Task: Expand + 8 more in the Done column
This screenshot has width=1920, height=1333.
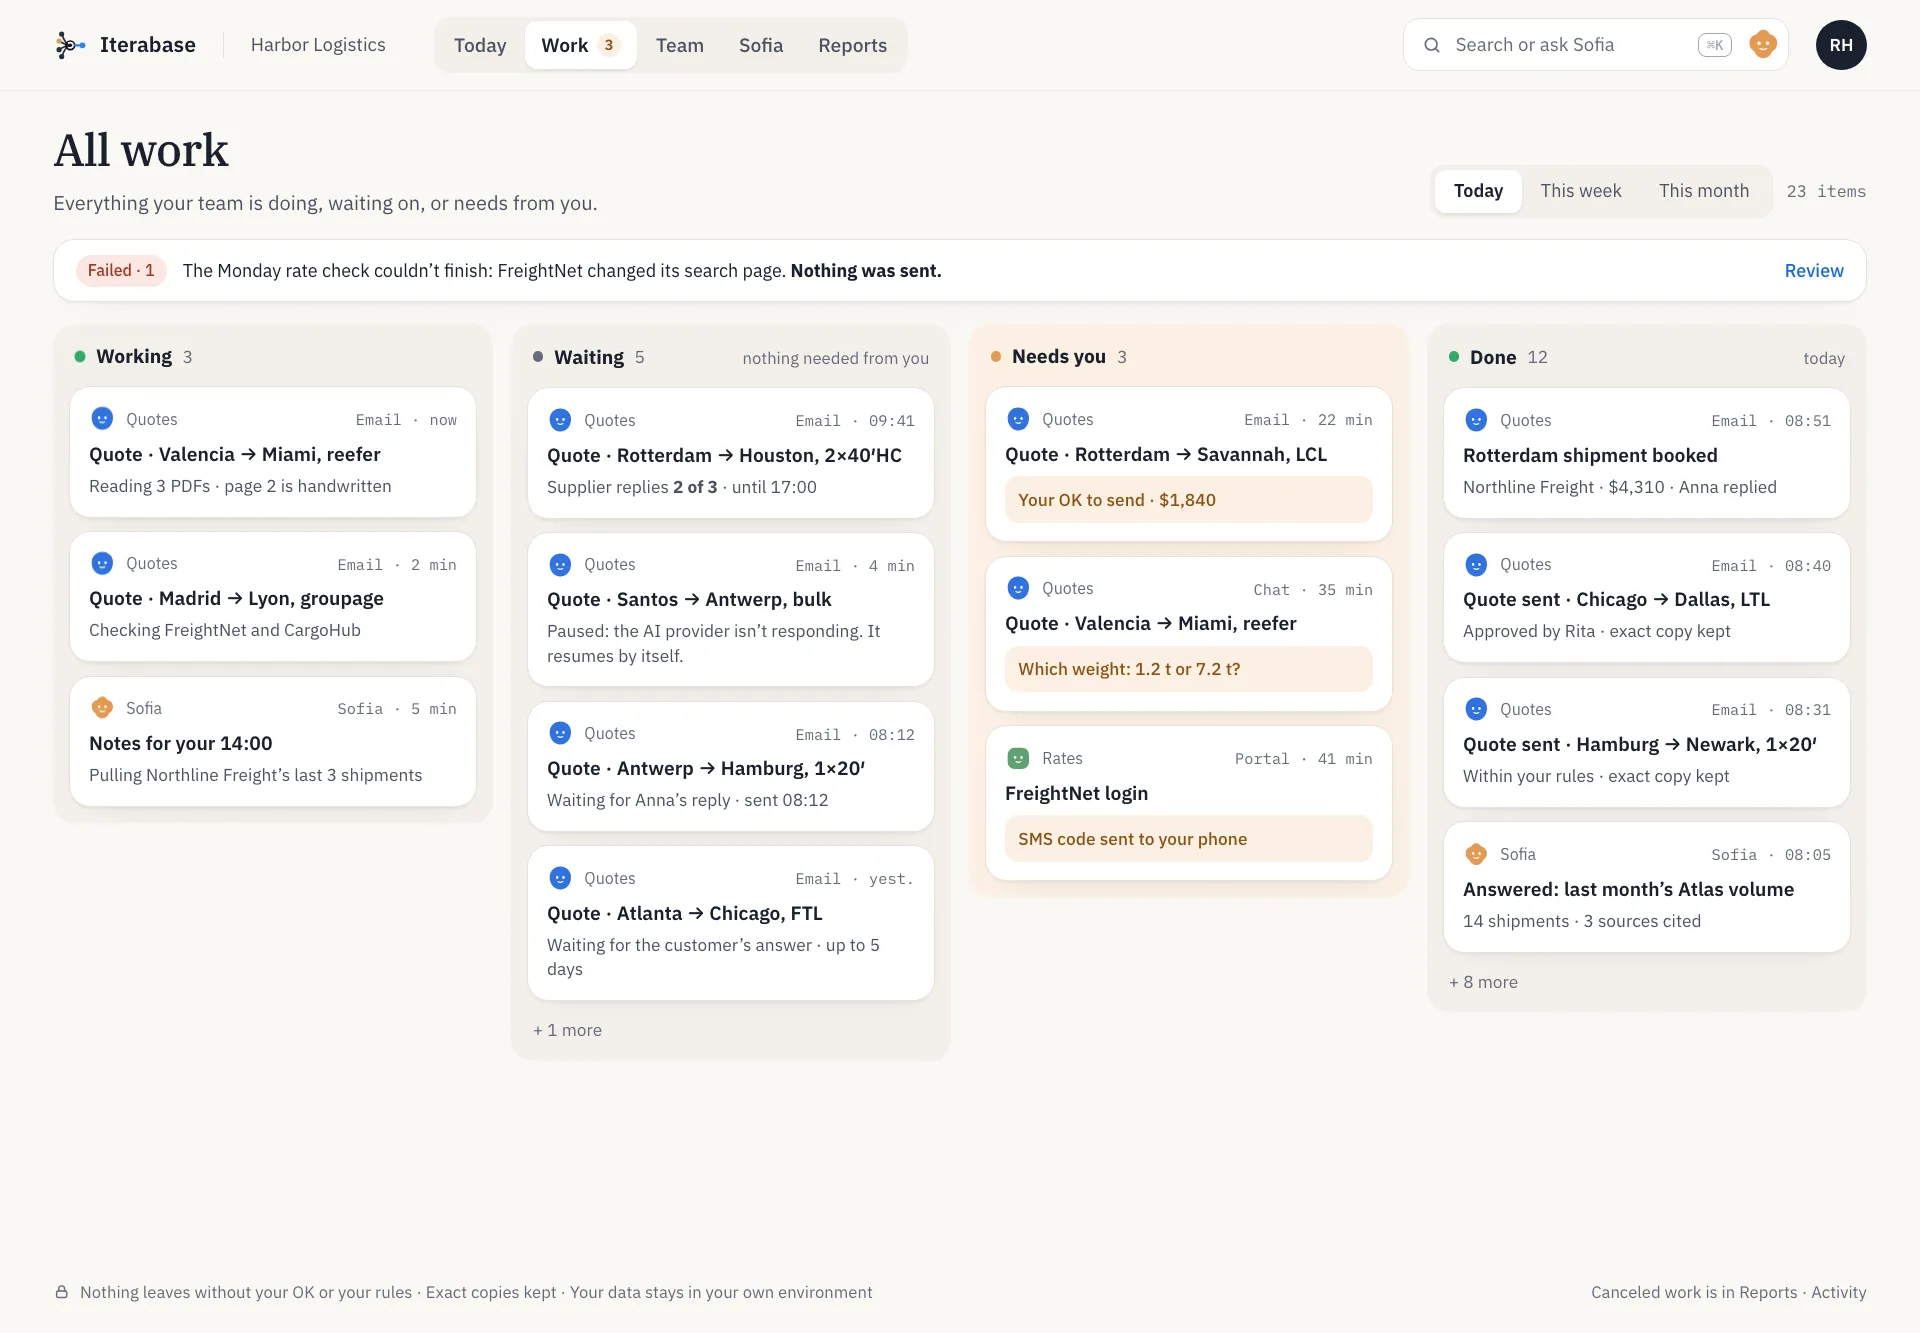Action: pyautogui.click(x=1483, y=982)
